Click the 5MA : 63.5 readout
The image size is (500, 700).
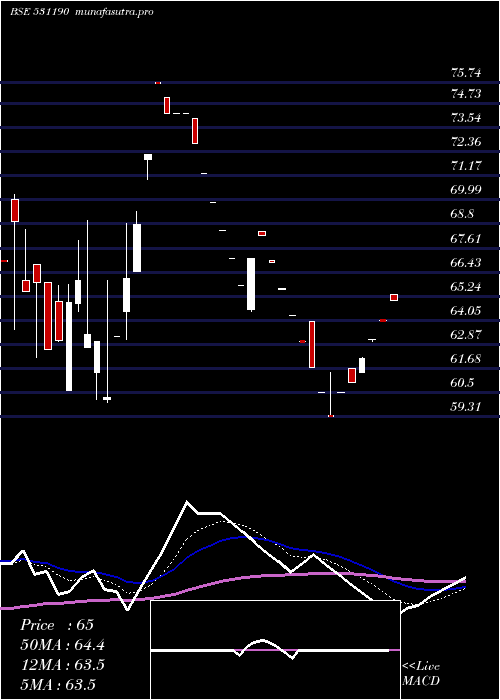pos(58,685)
